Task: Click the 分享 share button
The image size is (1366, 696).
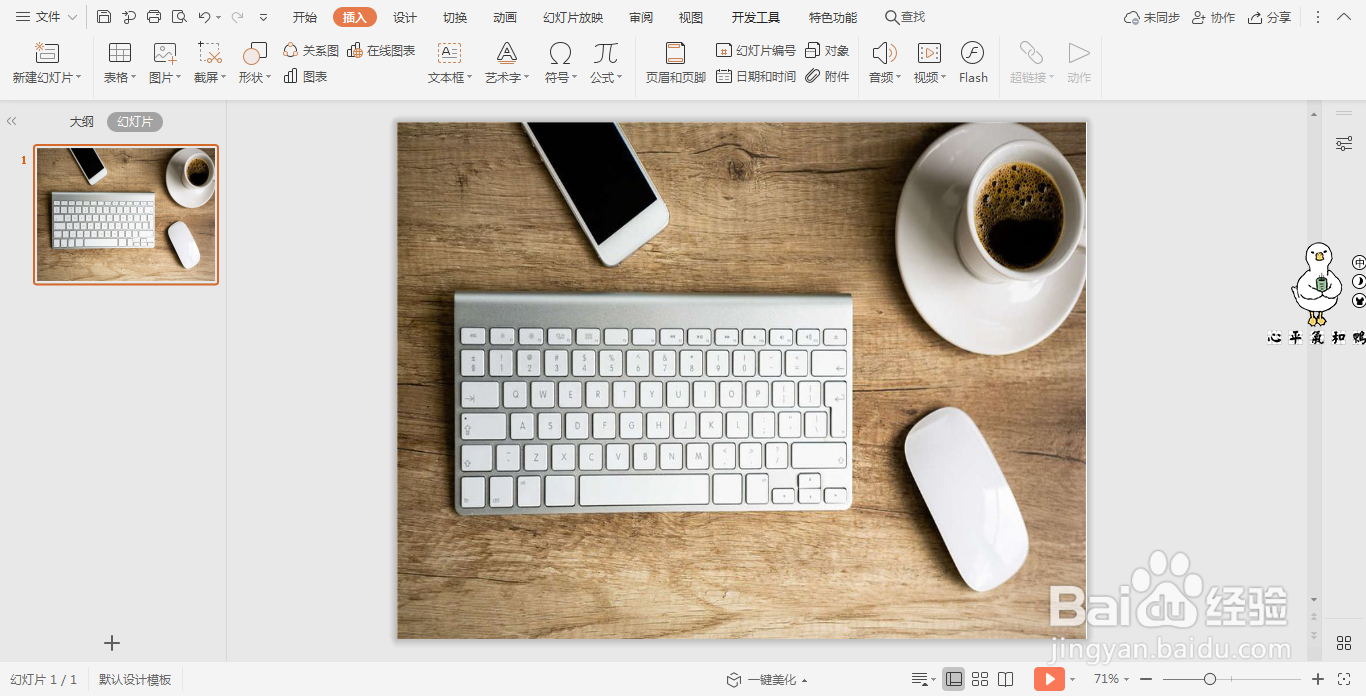Action: click(1270, 16)
